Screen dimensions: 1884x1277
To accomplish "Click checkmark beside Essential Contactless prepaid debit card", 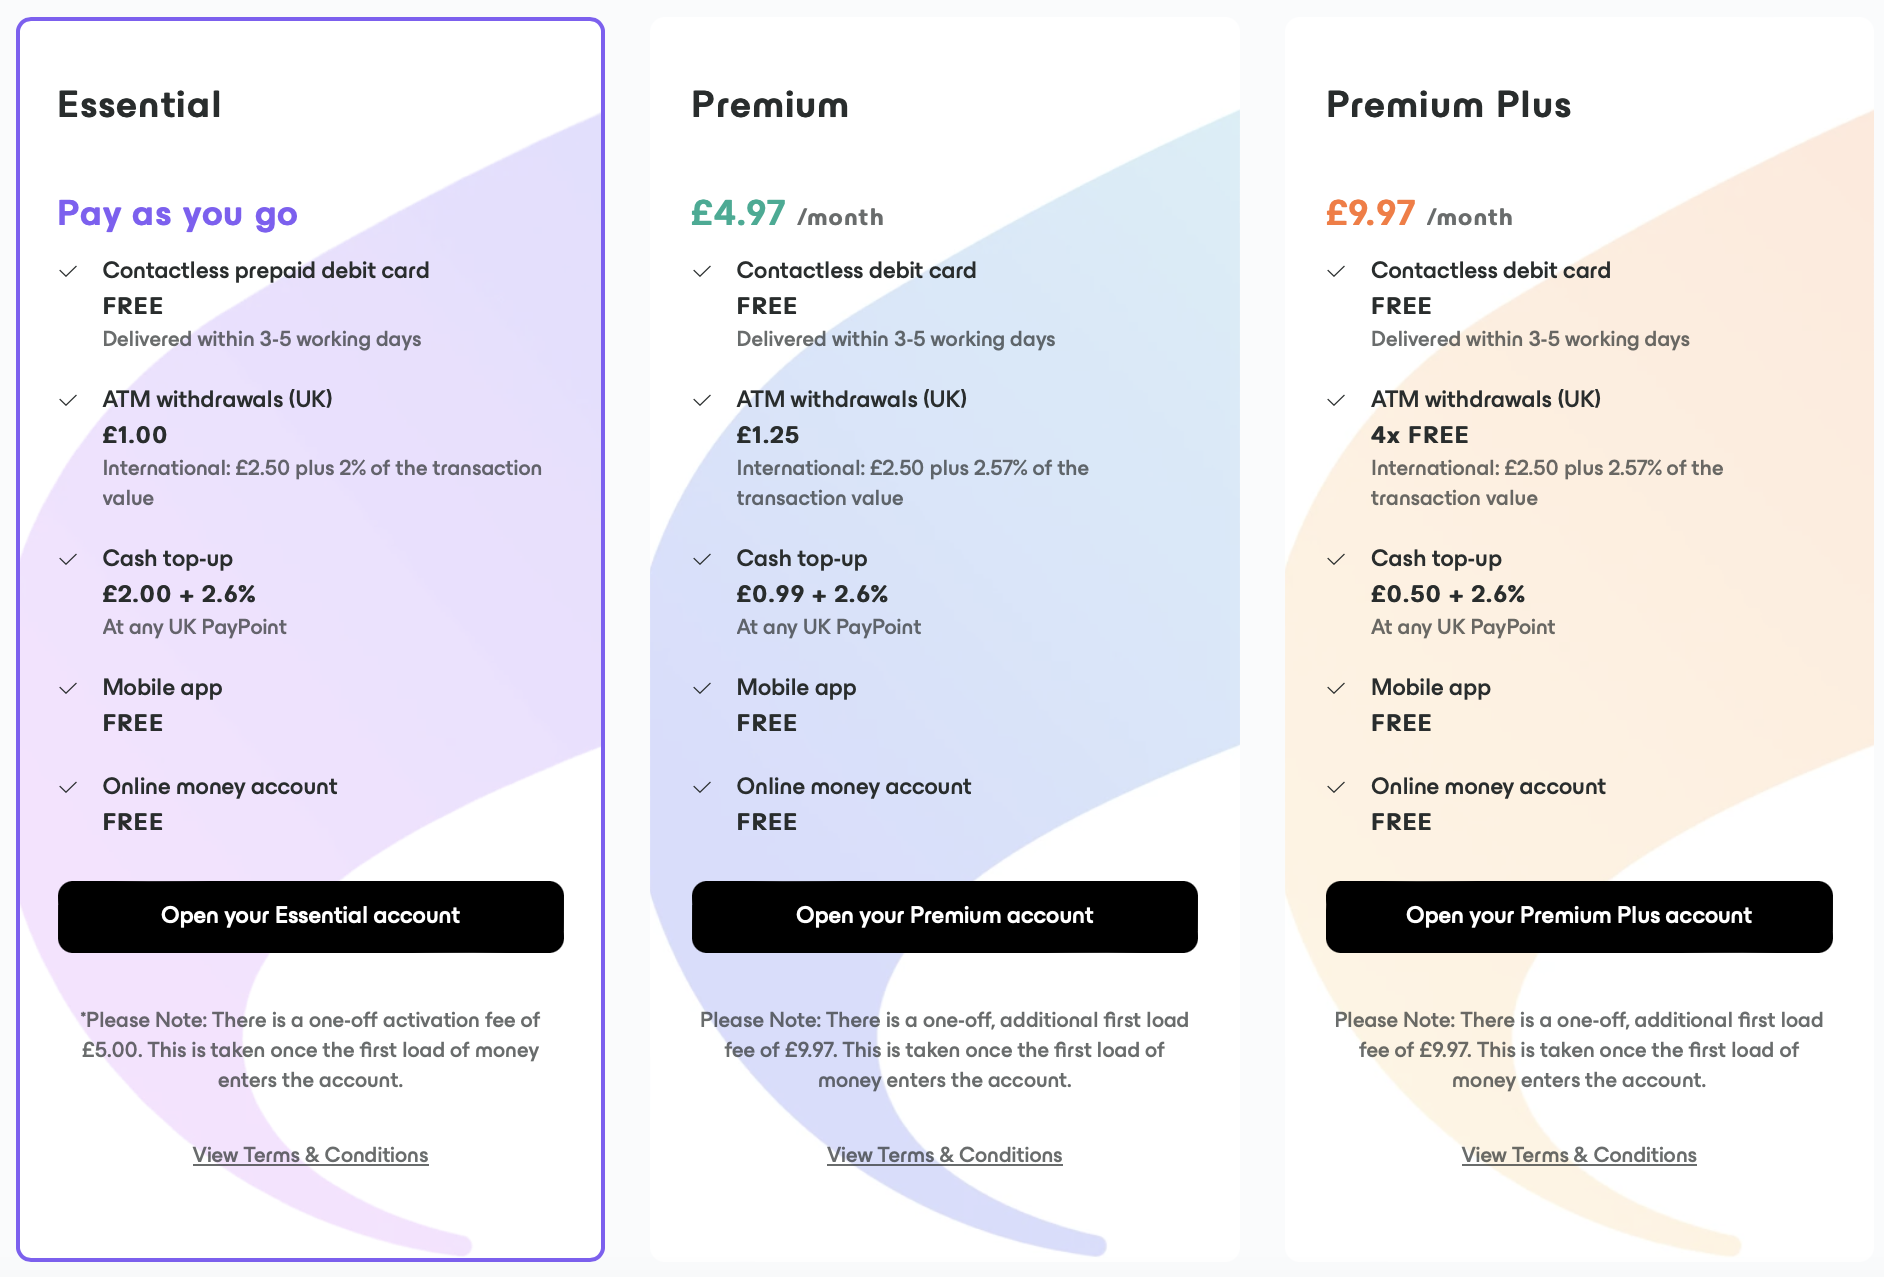I will coord(68,271).
